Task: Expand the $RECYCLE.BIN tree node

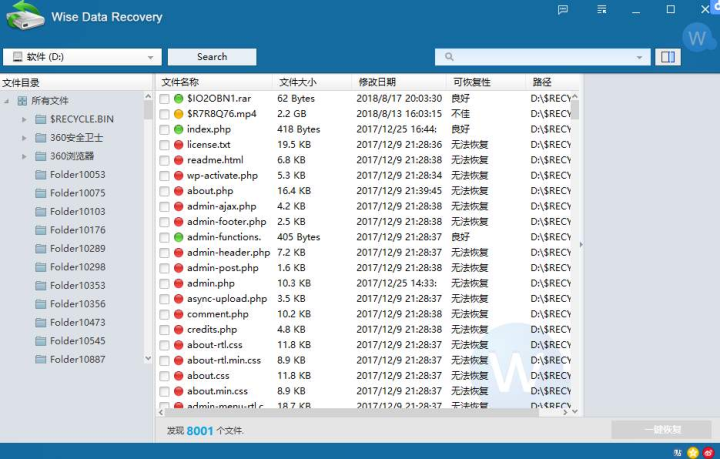Action: point(24,119)
